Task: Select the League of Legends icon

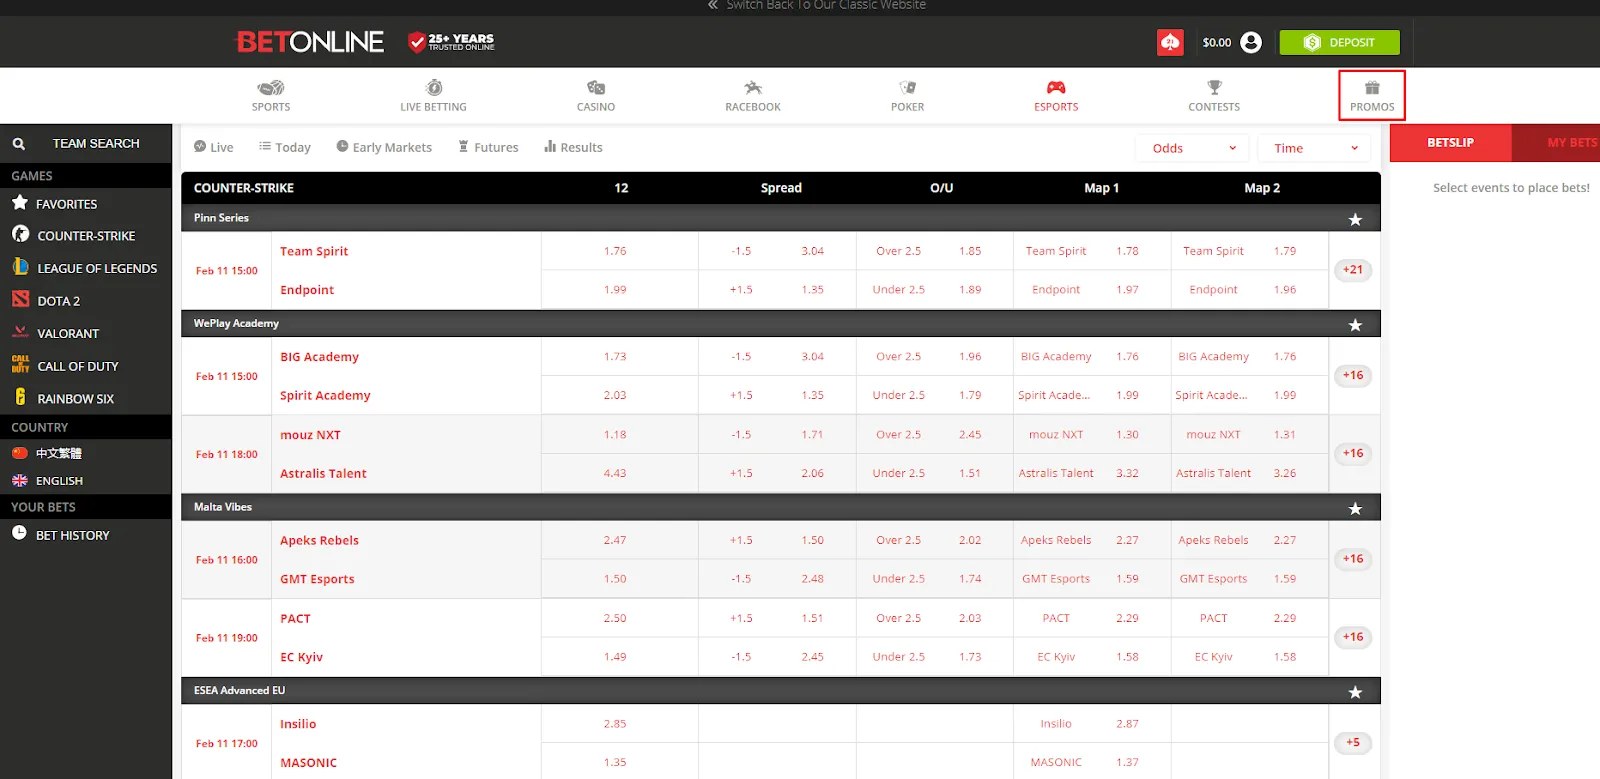Action: (x=20, y=267)
